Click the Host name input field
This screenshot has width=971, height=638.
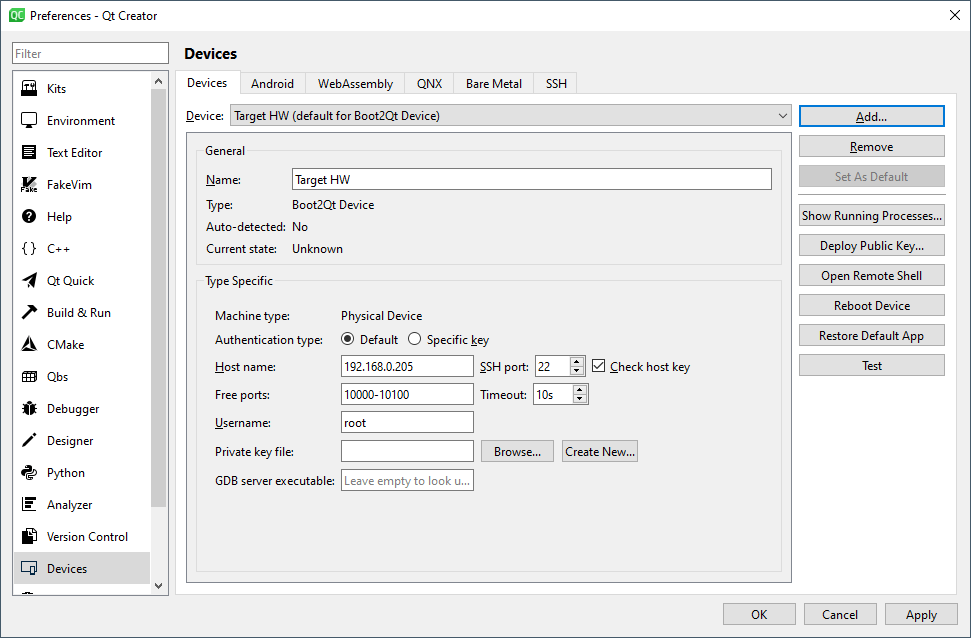point(407,367)
